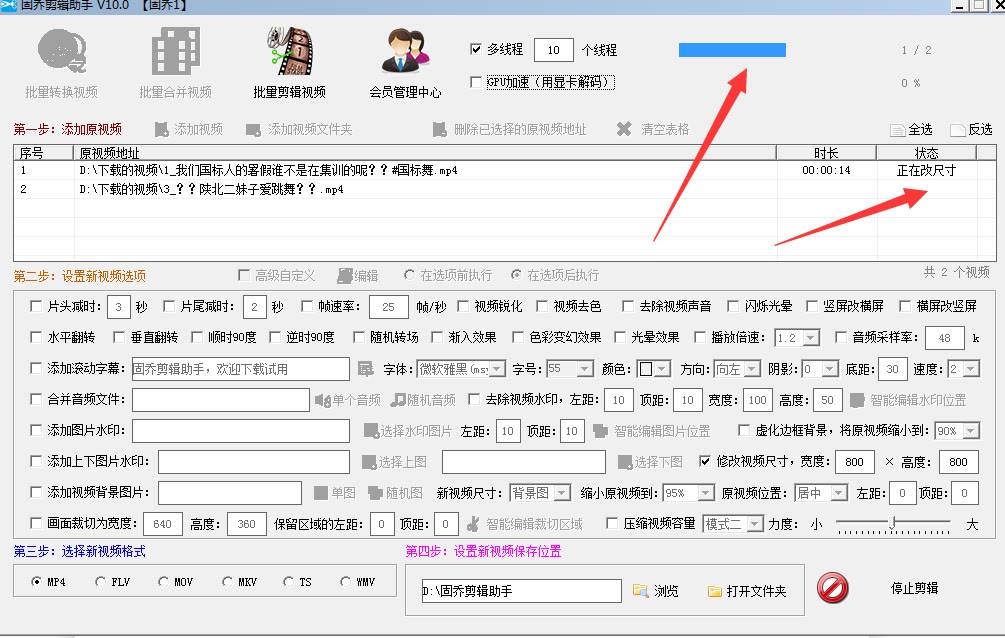Click the edit icon next to advanced customization
The image size is (1005, 638).
[345, 276]
